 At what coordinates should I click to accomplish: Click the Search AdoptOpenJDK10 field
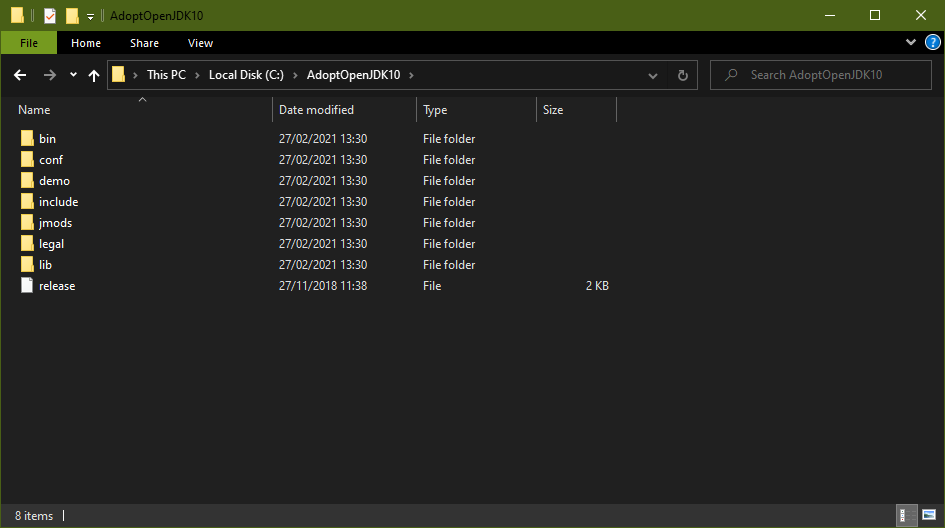pyautogui.click(x=821, y=75)
